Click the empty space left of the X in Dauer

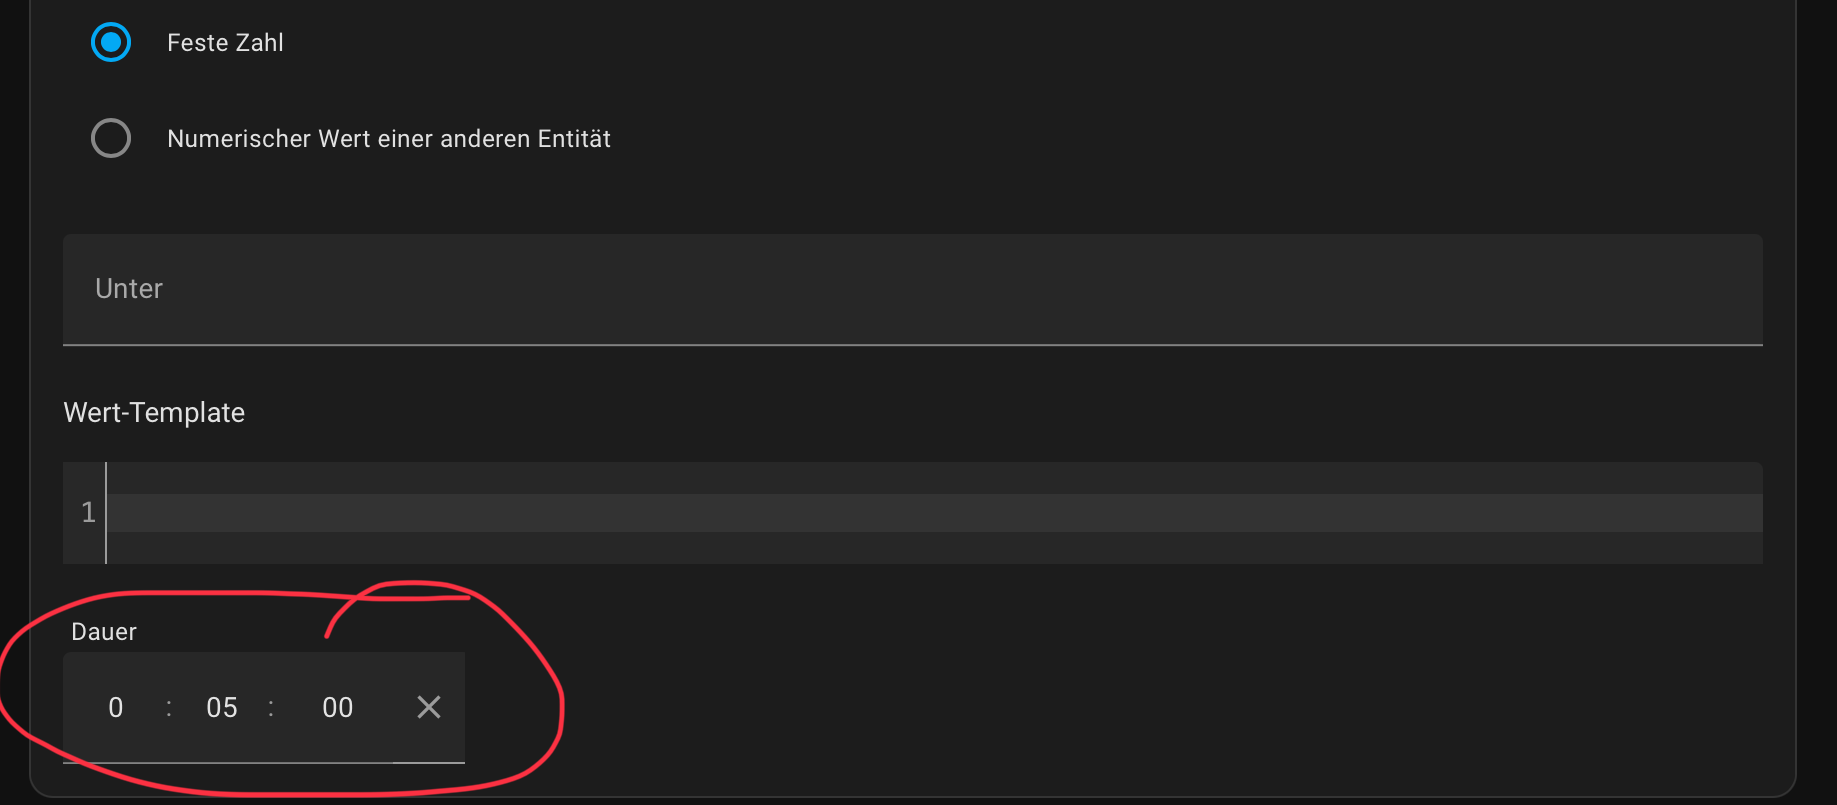click(x=385, y=708)
